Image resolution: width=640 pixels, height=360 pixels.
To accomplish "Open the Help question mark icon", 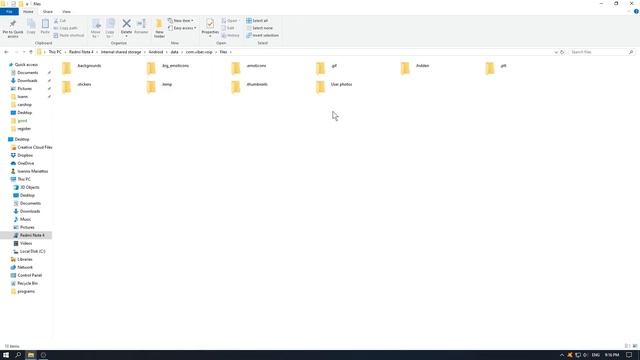I will 636,11.
